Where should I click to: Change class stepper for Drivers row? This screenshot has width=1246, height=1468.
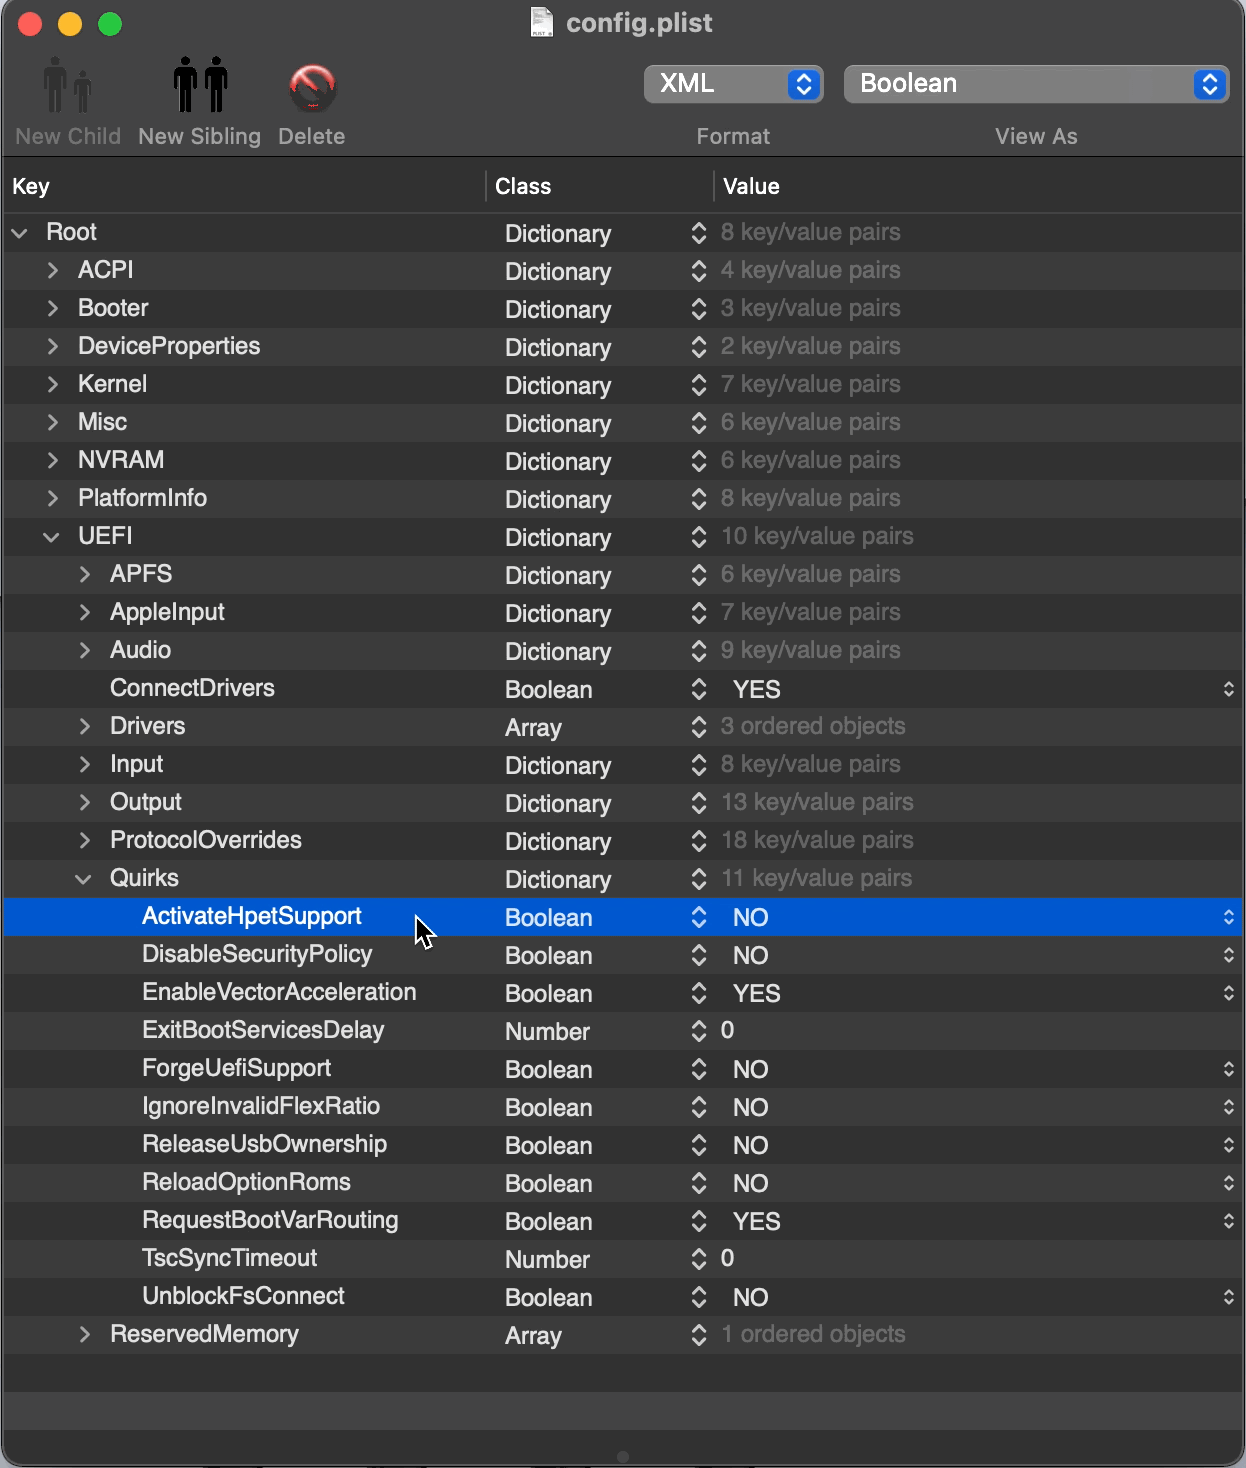[699, 727]
